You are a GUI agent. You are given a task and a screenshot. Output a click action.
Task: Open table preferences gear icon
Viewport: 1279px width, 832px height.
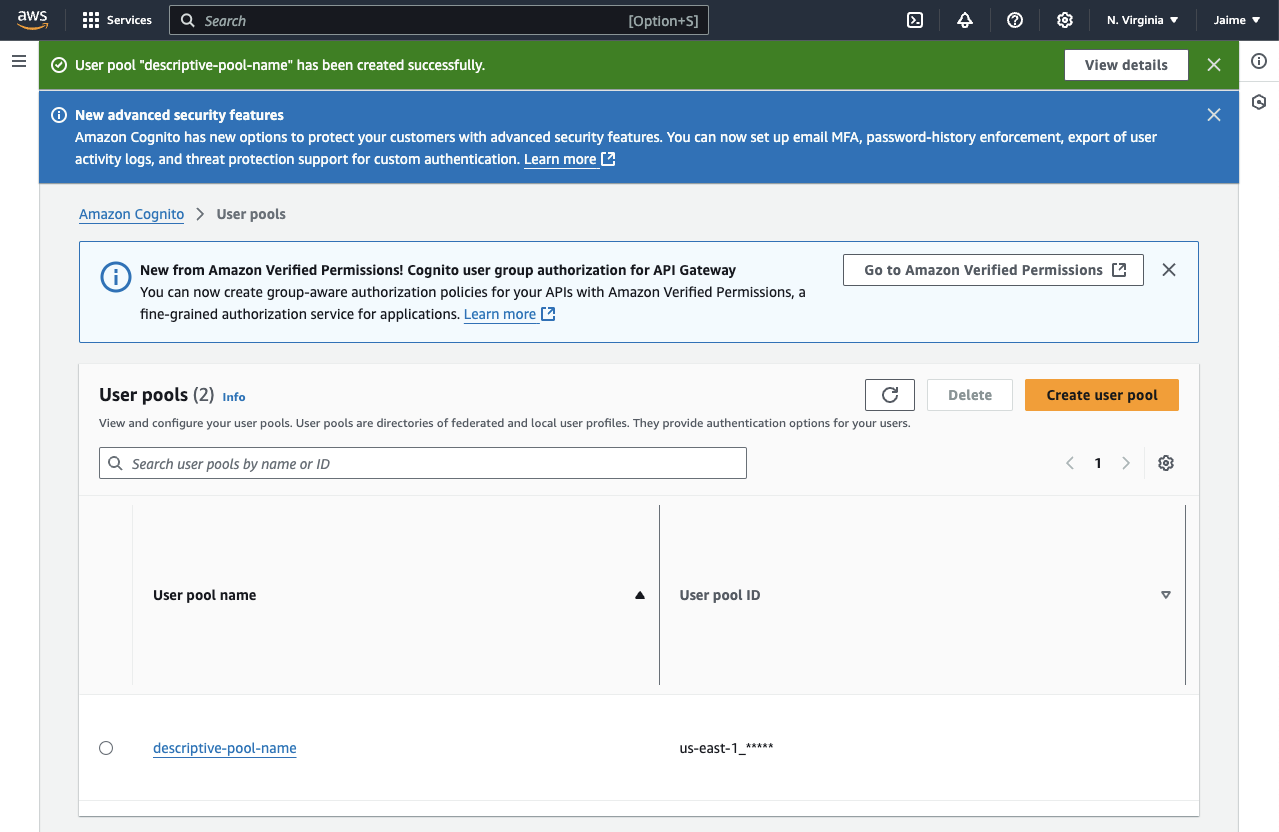pos(1165,463)
